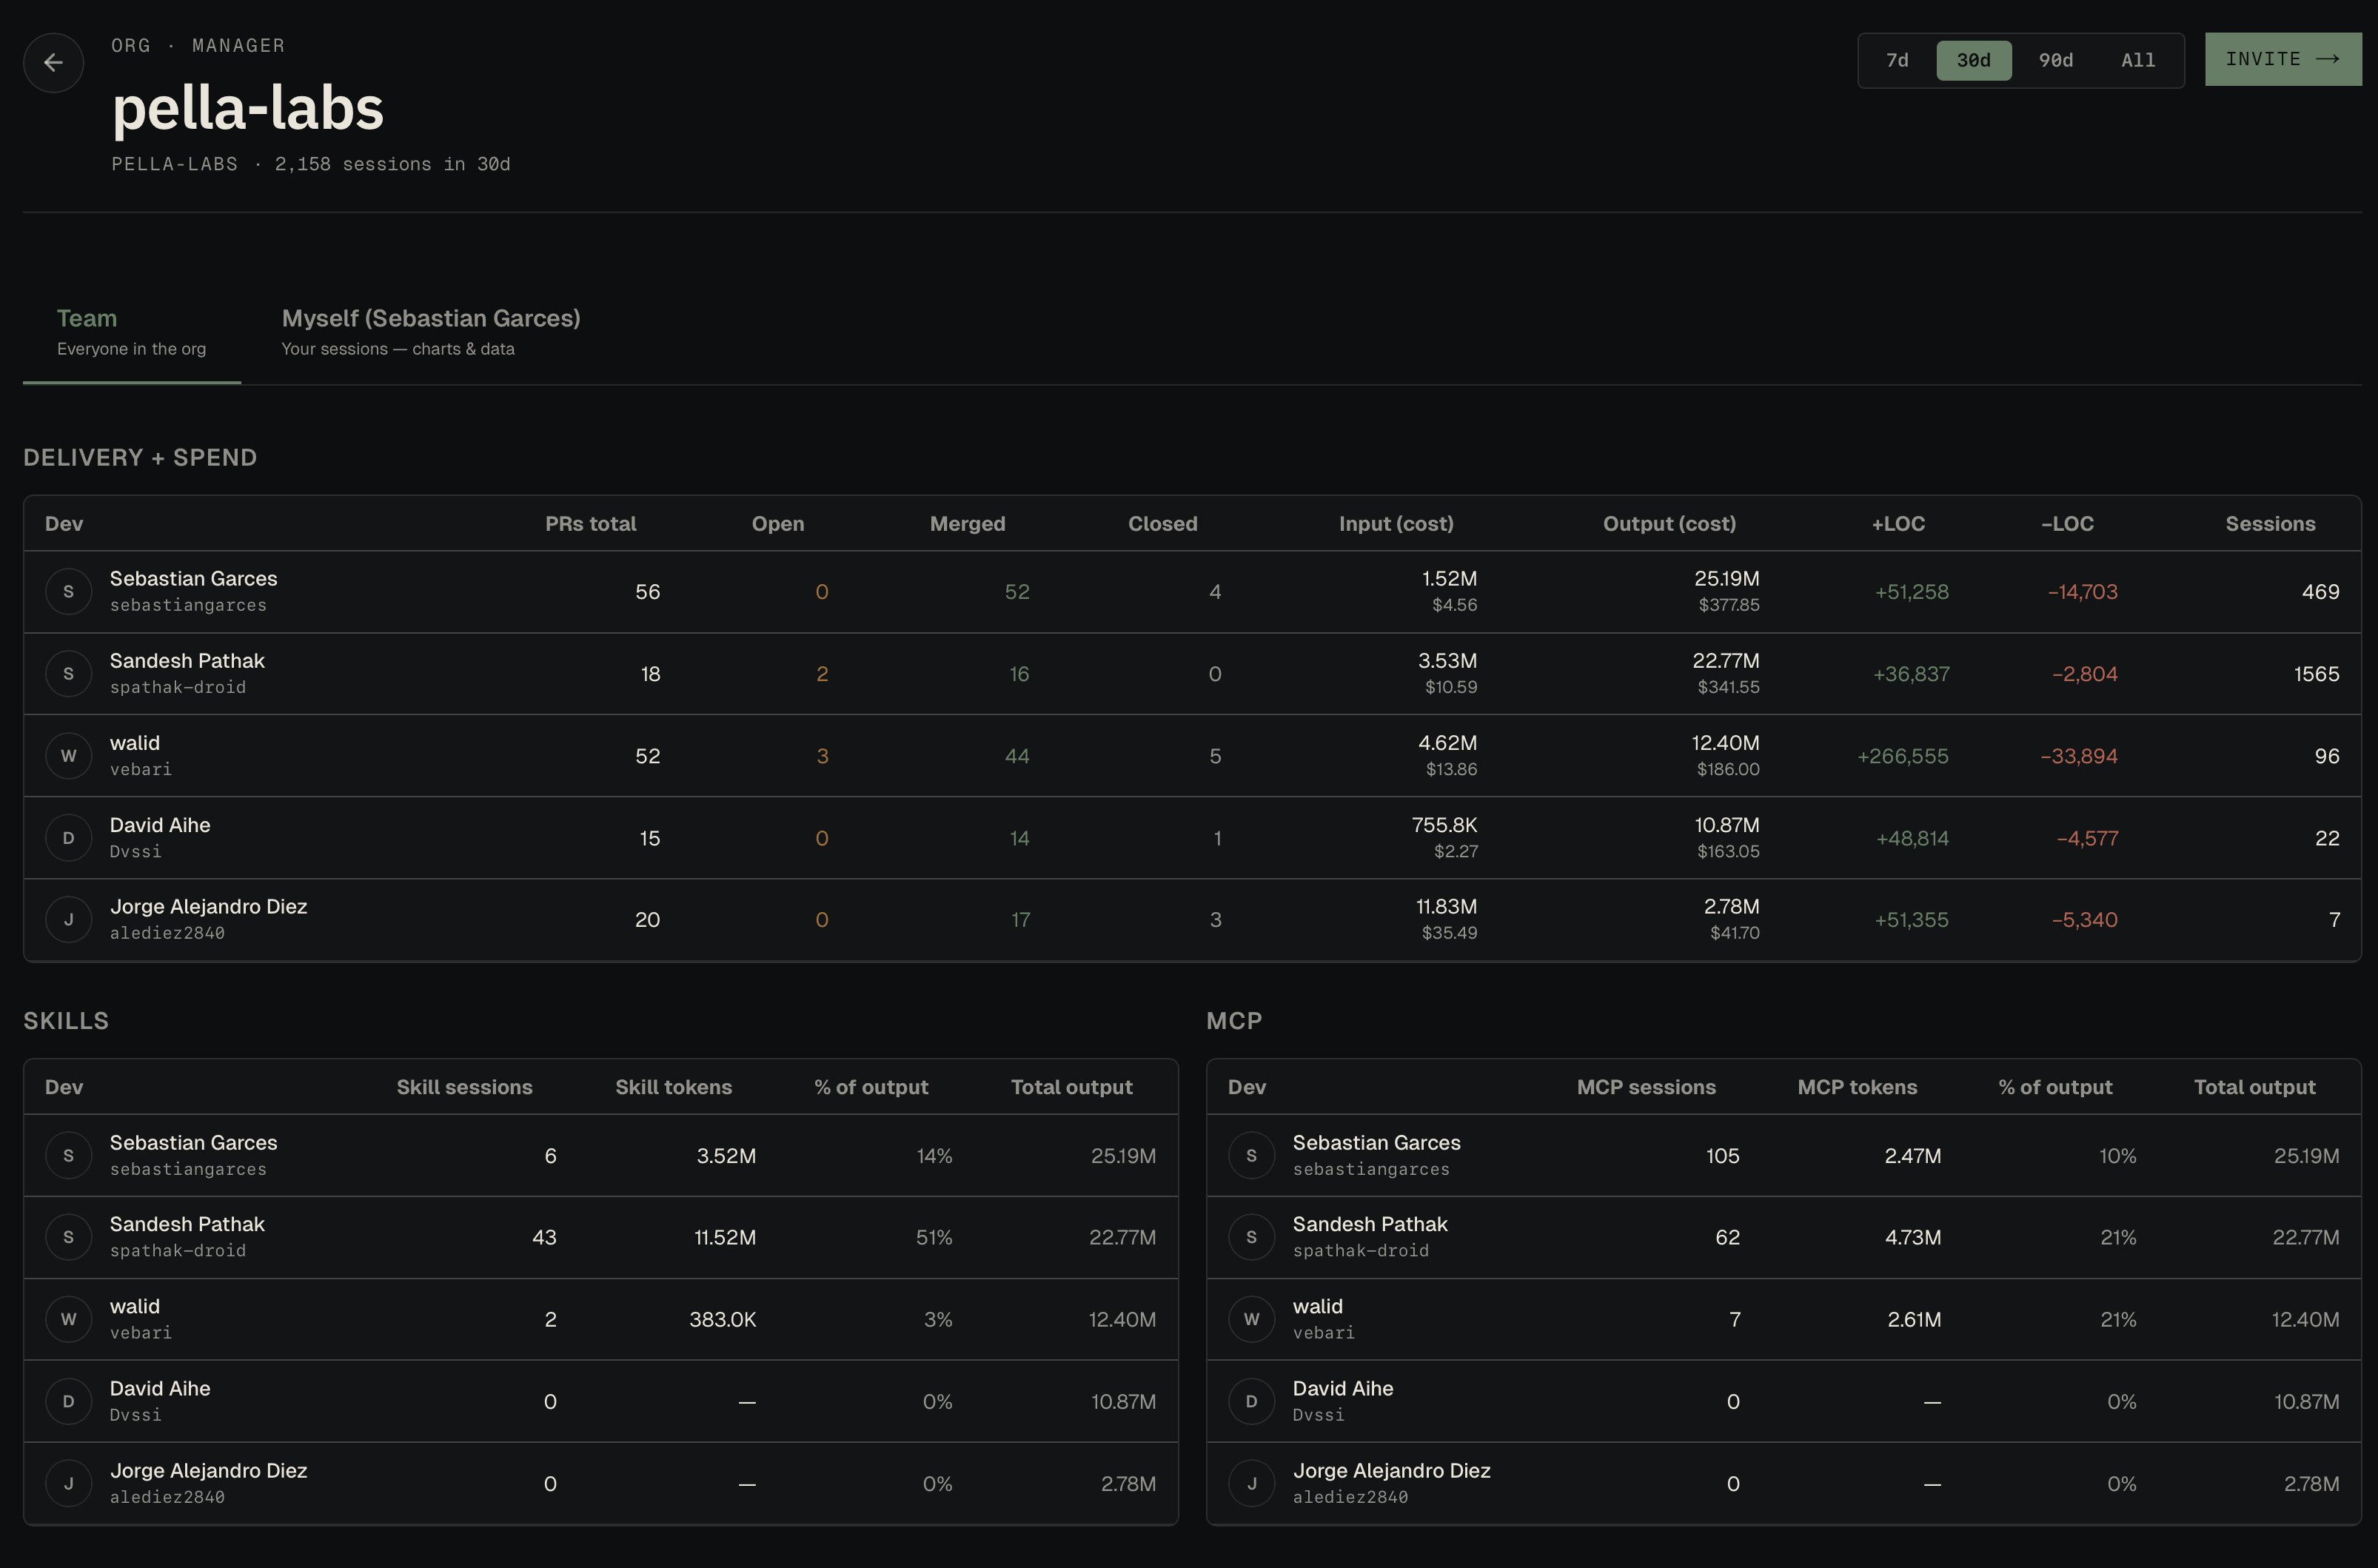Open Sebastian Garces avatar in Delivery table
Image resolution: width=2378 pixels, height=1568 pixels.
coord(68,591)
